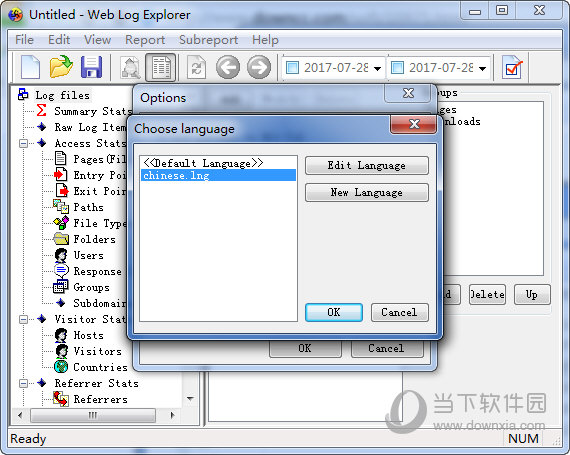Click the Exit Points page icon

[62, 190]
